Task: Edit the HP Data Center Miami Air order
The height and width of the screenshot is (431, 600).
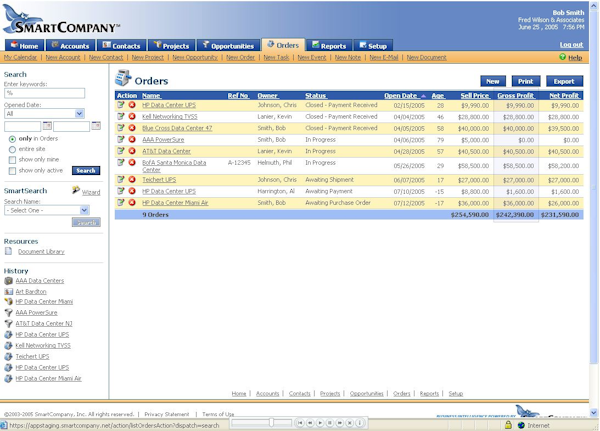Action: coord(121,202)
